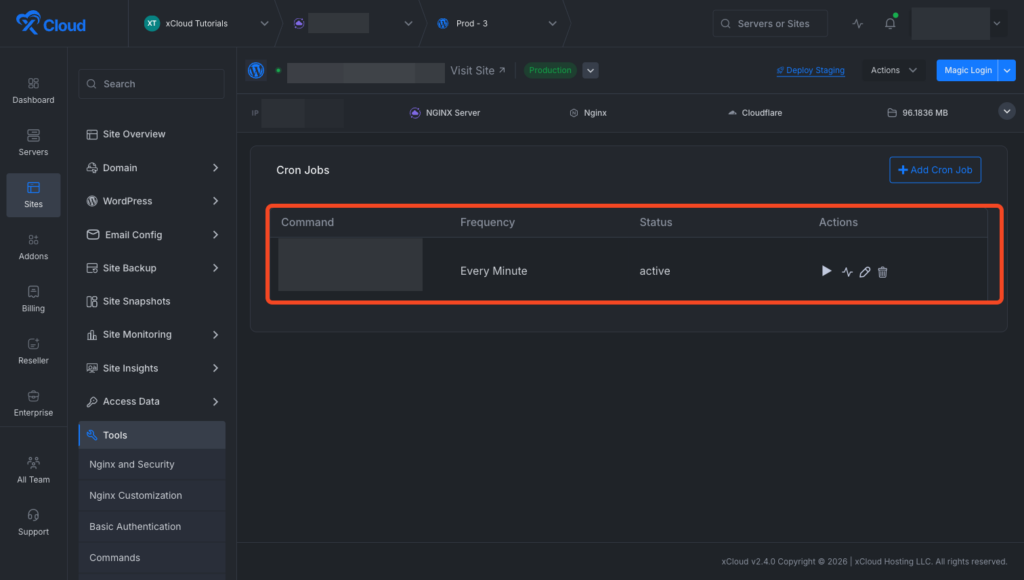Click Add Cron Job button

[935, 170]
